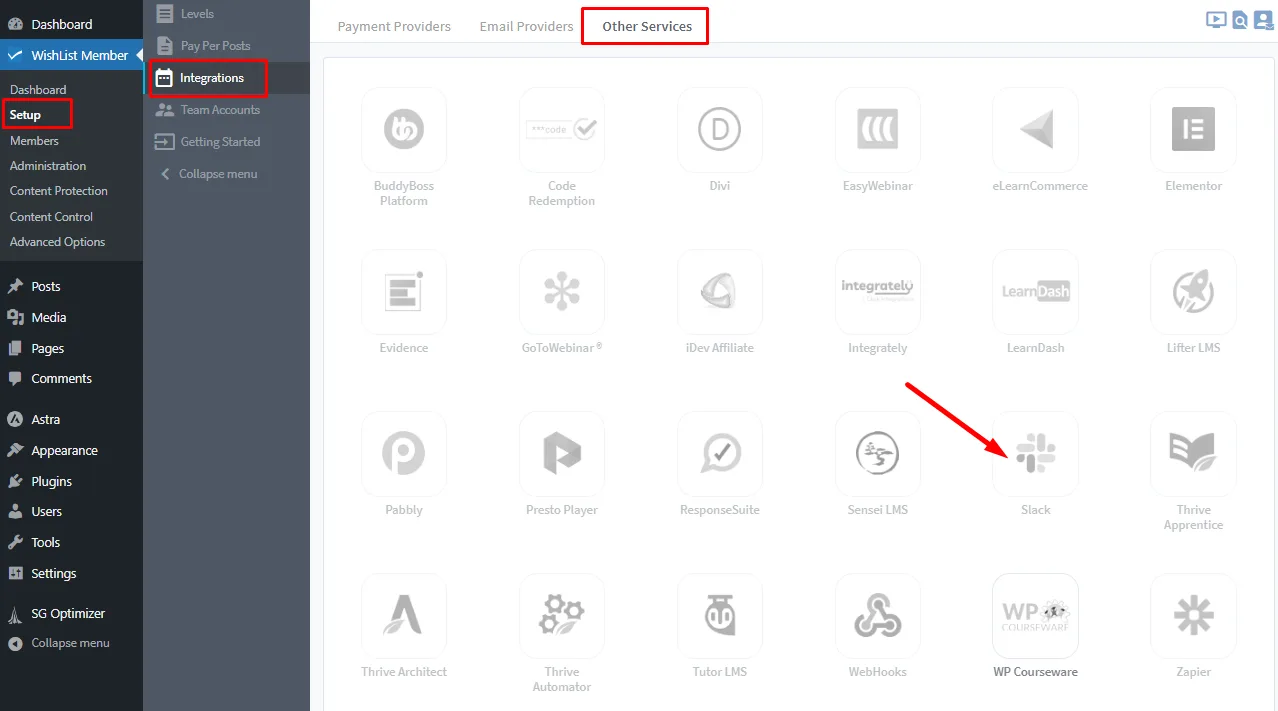Open the user with envelope icon
1278x711 pixels.
1263,20
